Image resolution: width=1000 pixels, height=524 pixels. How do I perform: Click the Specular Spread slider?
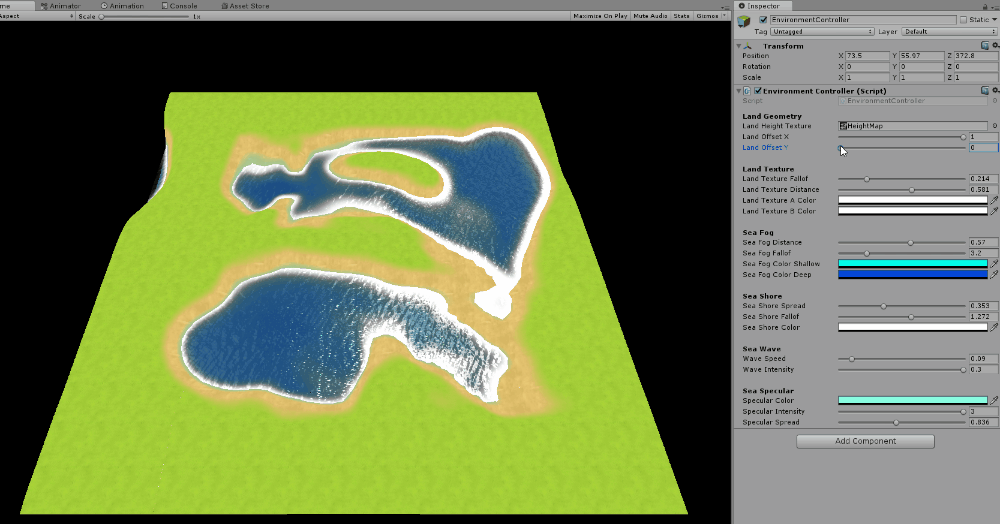(x=901, y=423)
